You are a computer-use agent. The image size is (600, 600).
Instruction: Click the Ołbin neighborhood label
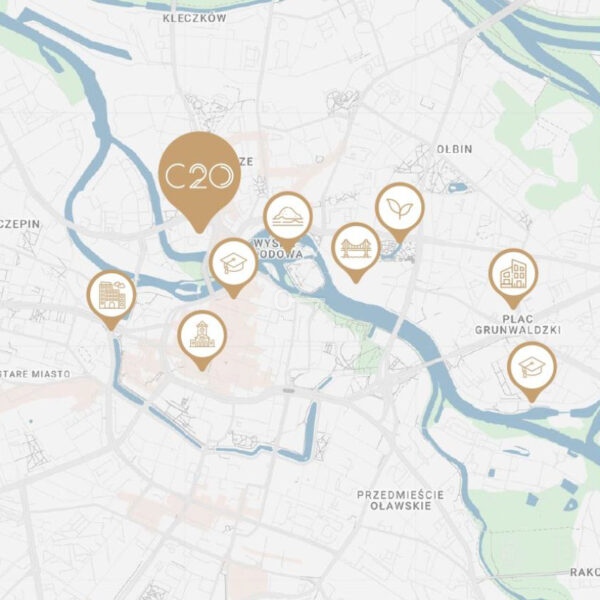pos(455,149)
